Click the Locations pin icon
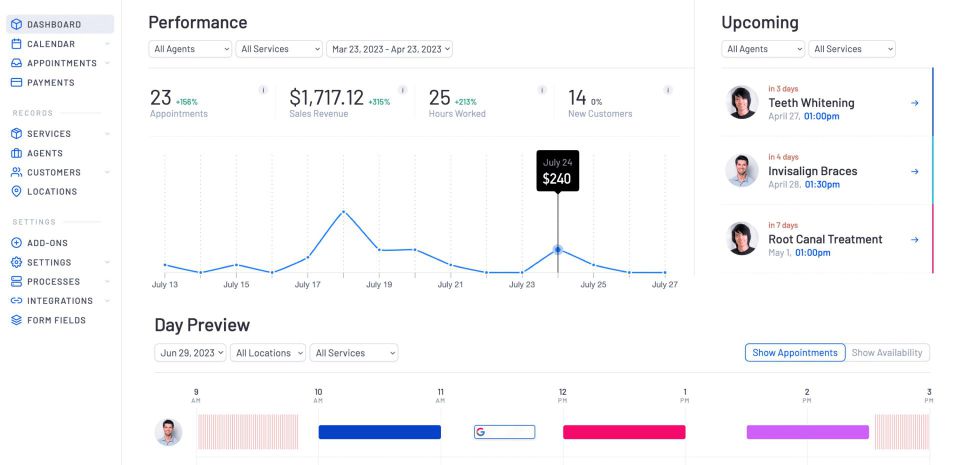960x465 pixels. click(x=16, y=192)
